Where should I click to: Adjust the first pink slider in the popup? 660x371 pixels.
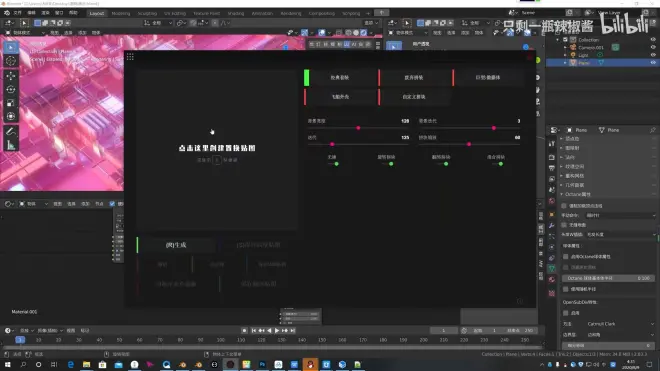point(358,128)
